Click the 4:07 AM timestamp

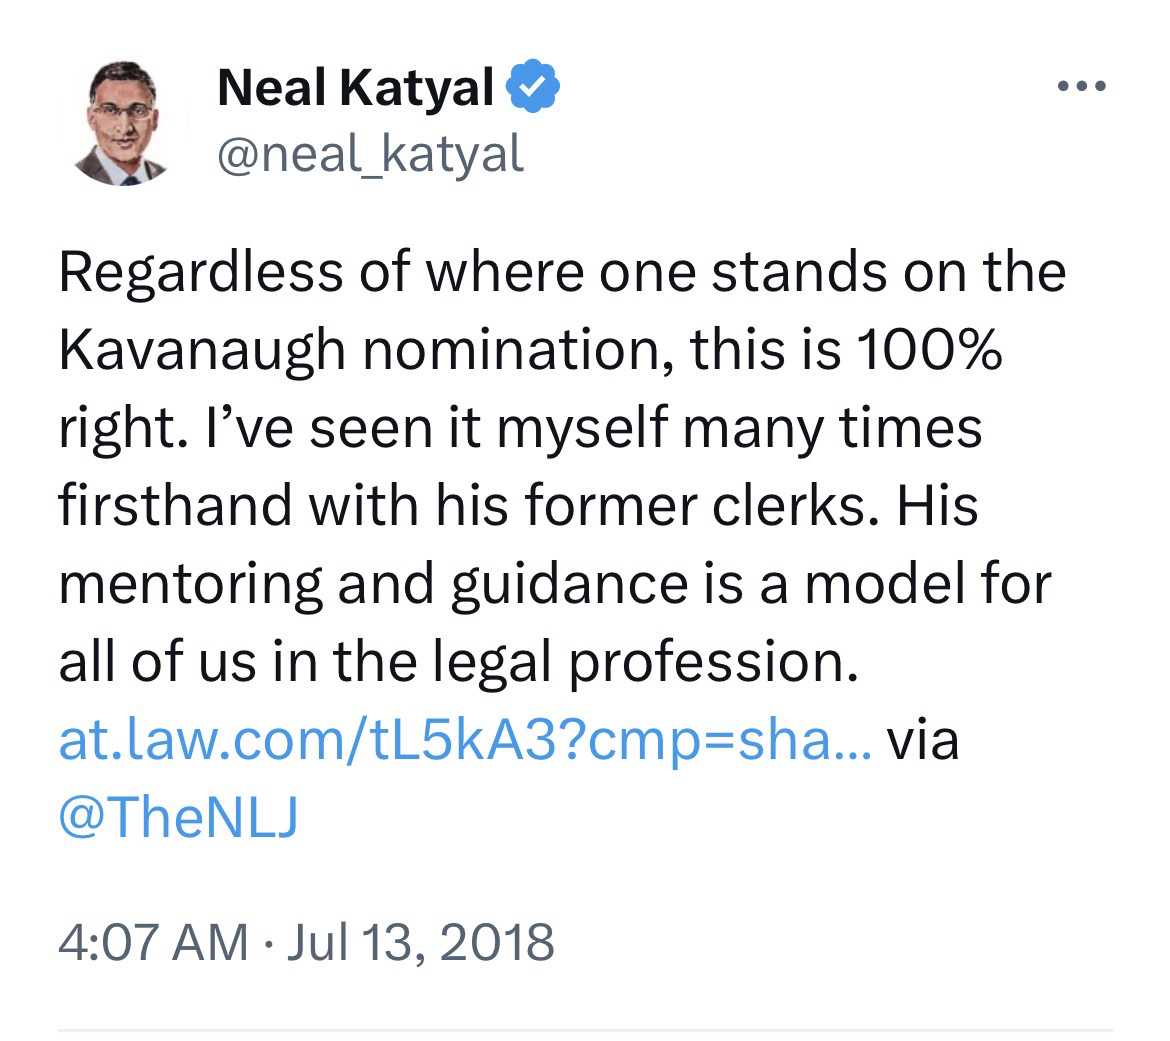[x=153, y=941]
